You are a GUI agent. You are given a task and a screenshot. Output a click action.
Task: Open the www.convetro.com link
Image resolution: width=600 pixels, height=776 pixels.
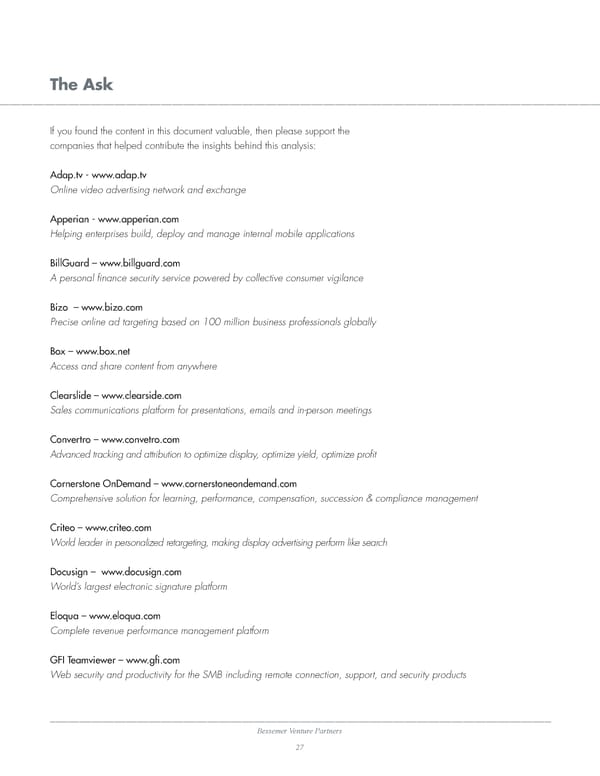pyautogui.click(x=140, y=439)
